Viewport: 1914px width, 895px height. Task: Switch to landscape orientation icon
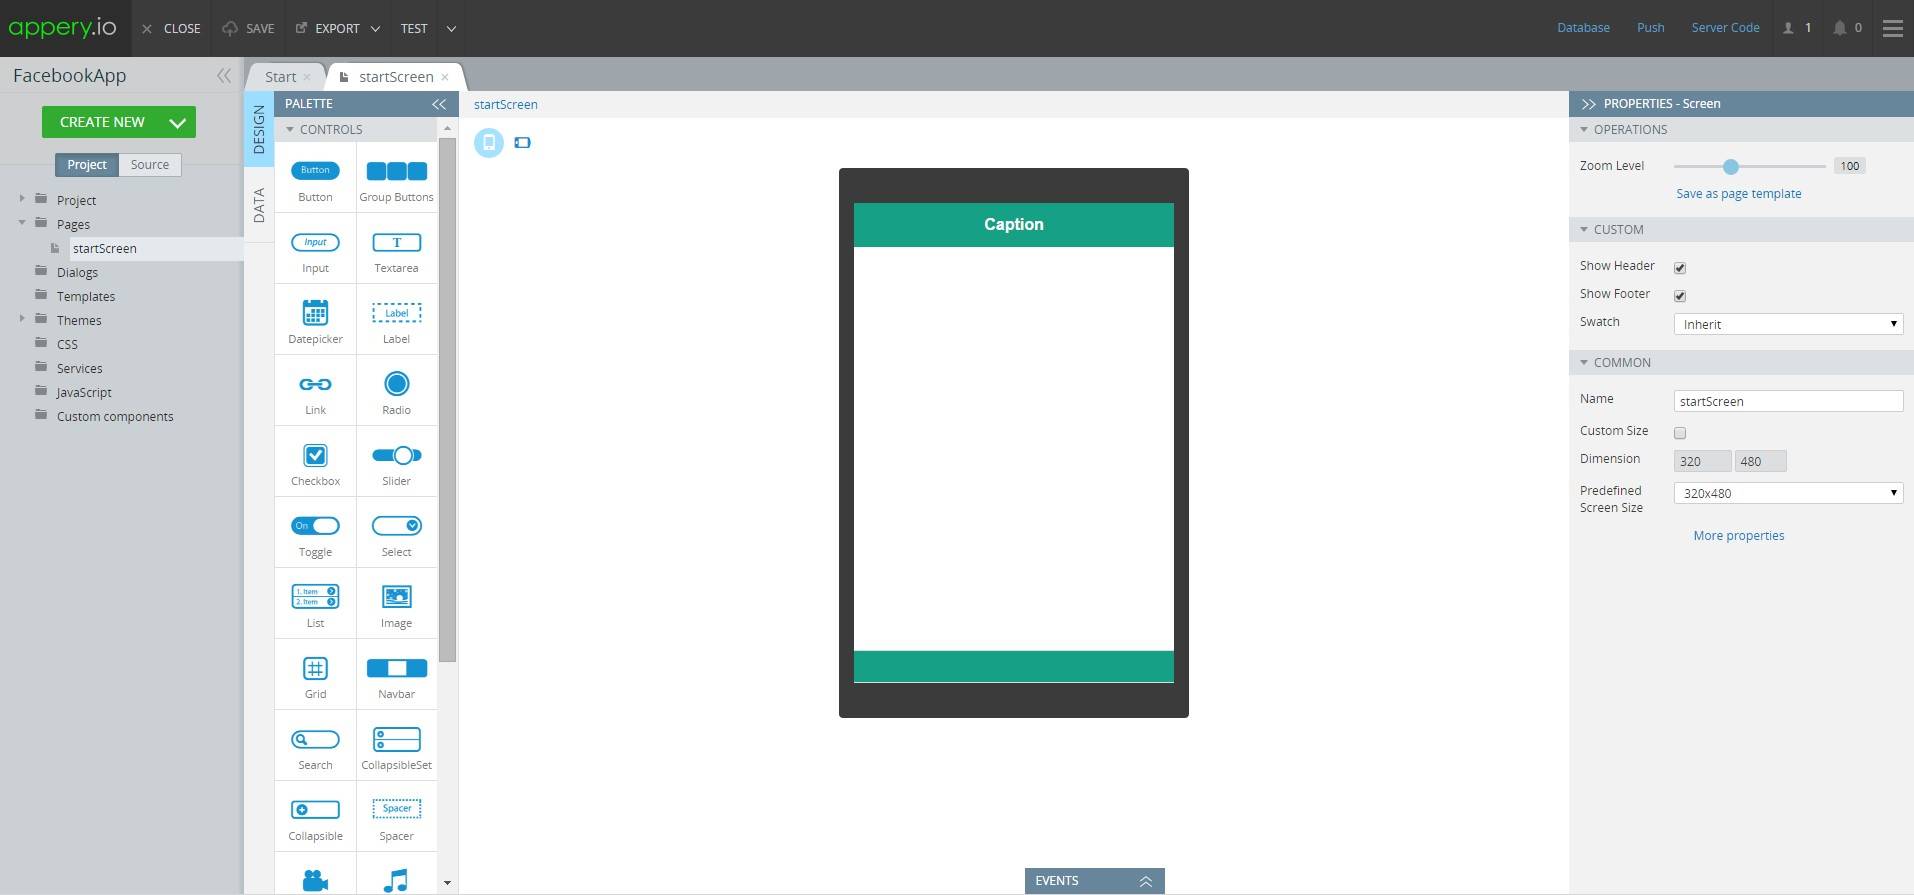click(x=522, y=143)
